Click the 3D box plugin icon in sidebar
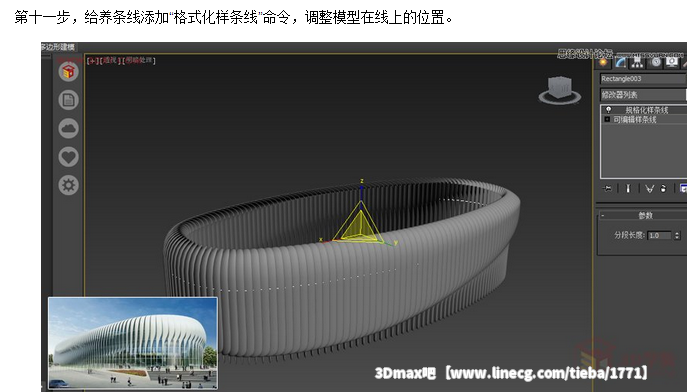This screenshot has height=392, width=687. 68,71
